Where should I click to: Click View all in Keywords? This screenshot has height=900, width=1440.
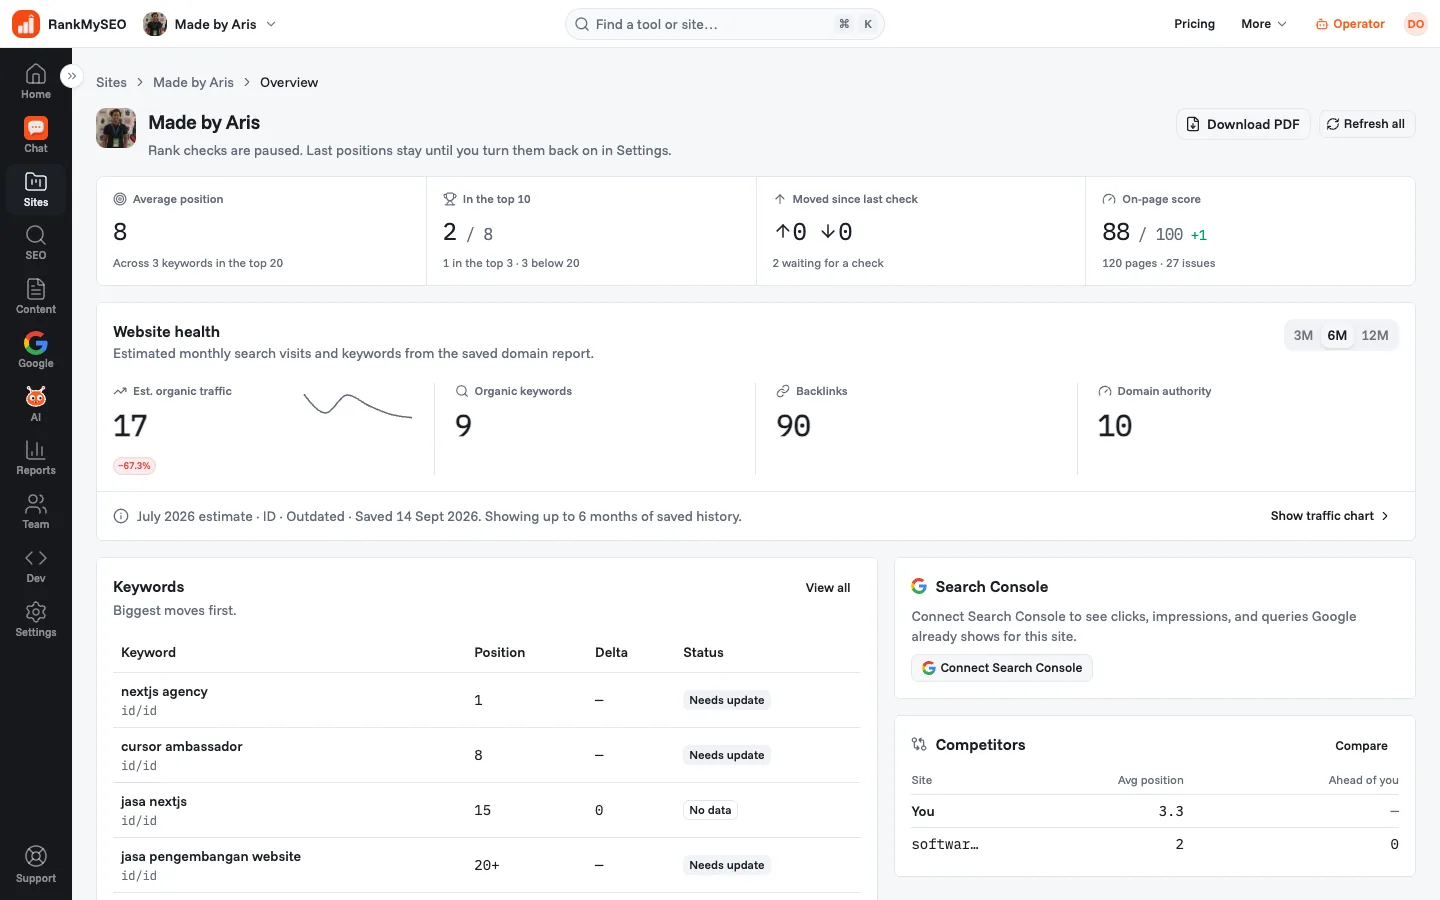(x=828, y=588)
